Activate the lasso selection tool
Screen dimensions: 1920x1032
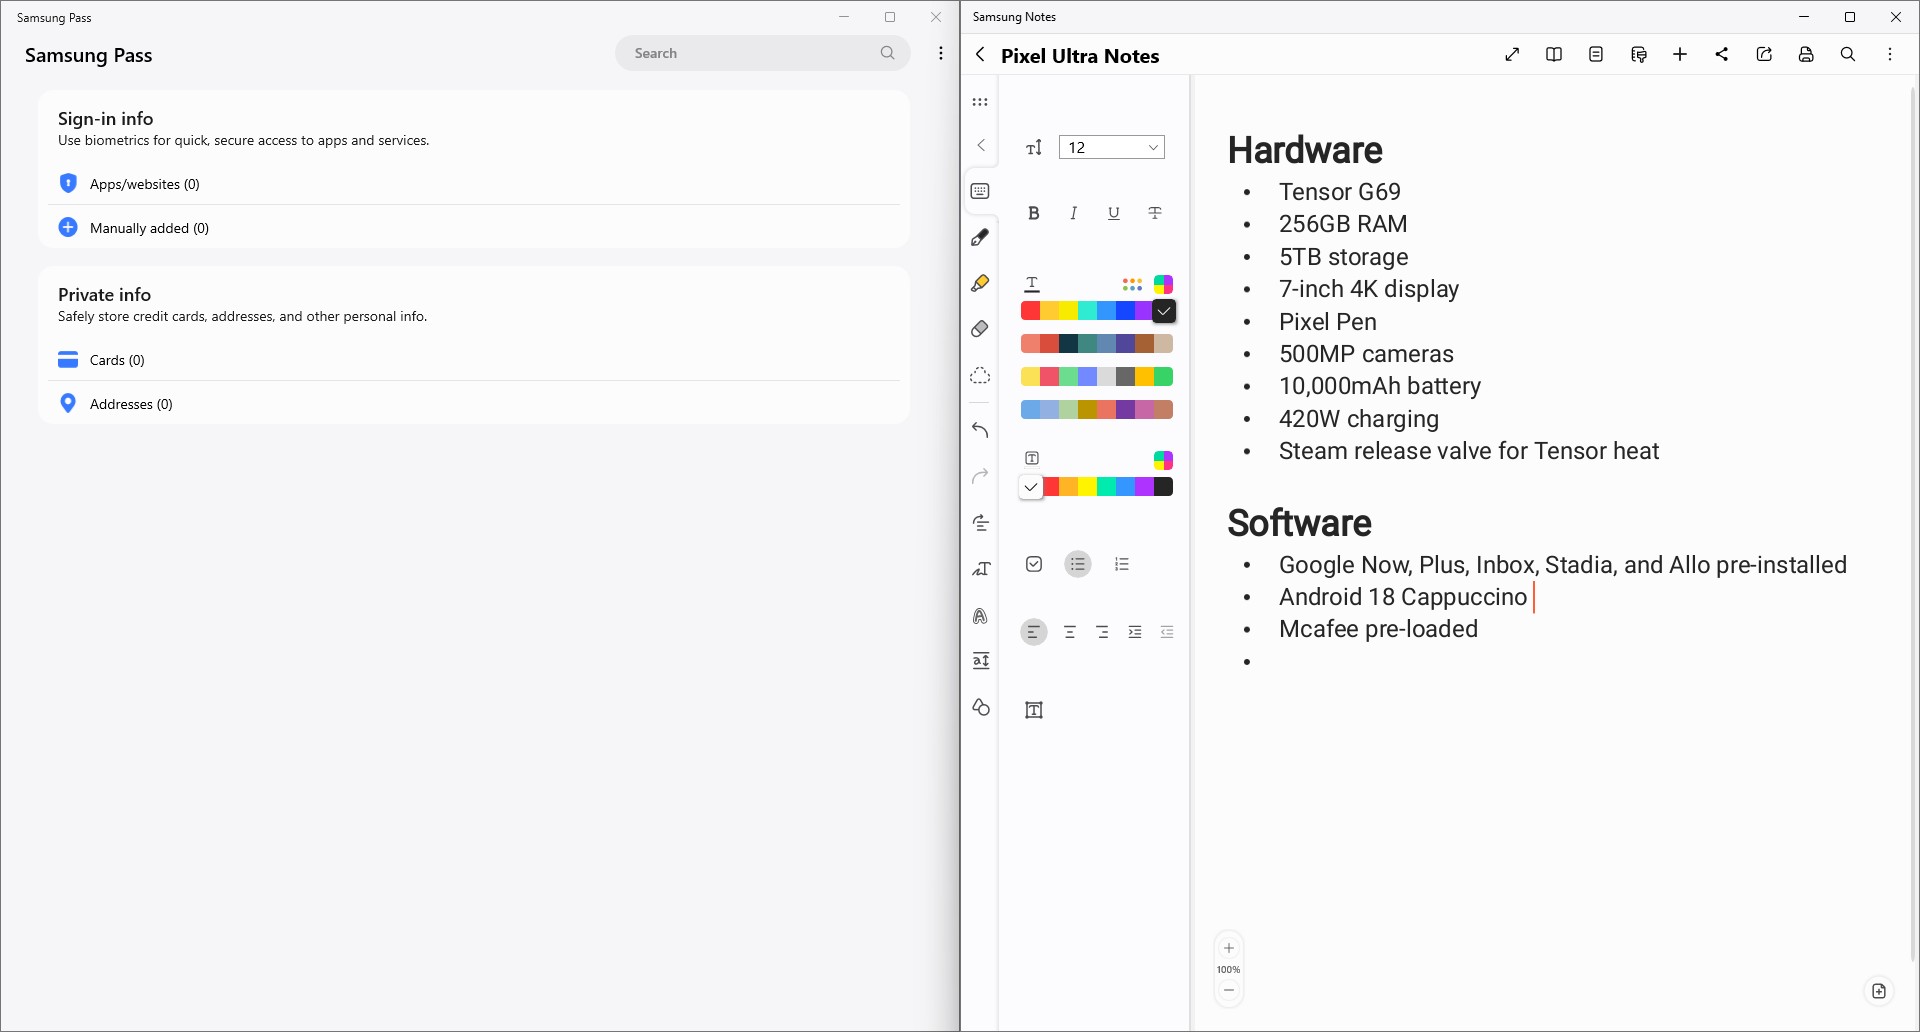(980, 376)
